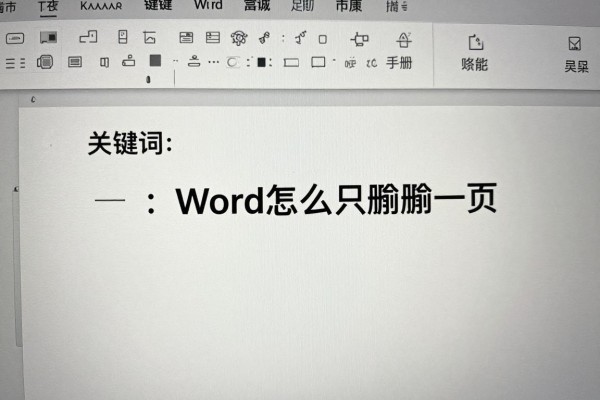Image resolution: width=600 pixels, height=400 pixels.
Task: Click the three-dot ellipsis icon
Action: click(x=214, y=62)
